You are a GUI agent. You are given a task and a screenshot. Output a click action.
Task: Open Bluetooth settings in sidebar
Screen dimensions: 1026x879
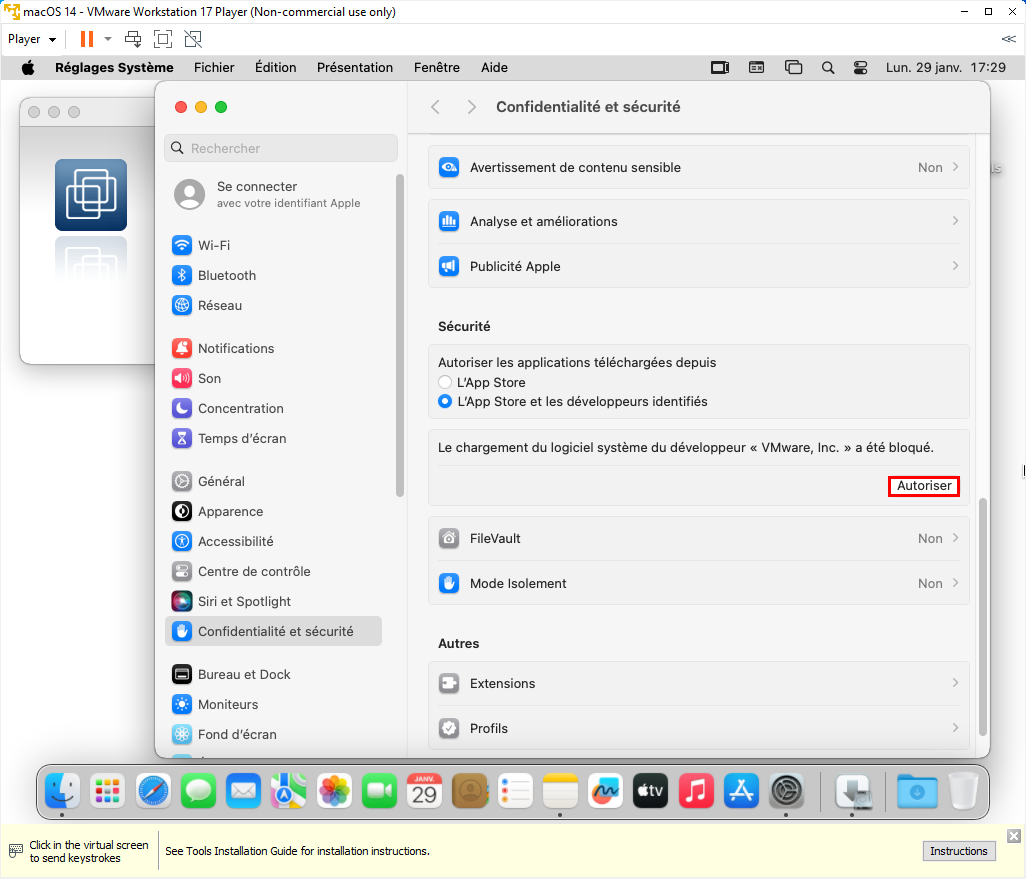click(x=274, y=276)
